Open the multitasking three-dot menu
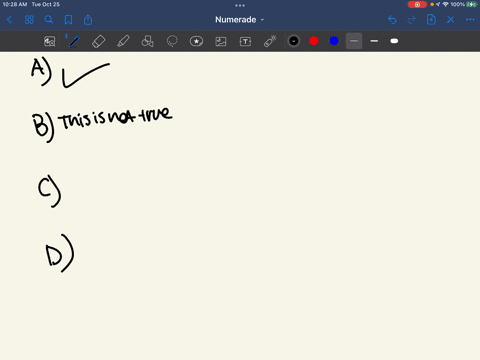The image size is (480, 360). pos(240,5)
